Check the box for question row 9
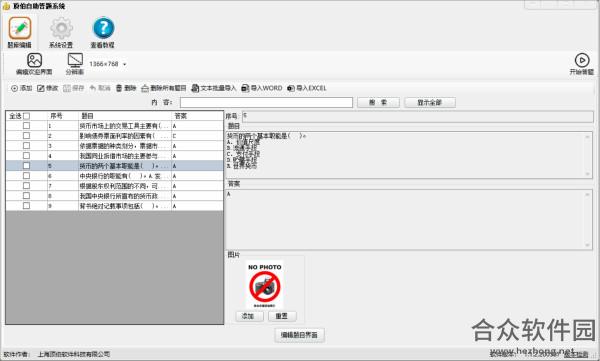Viewport: 600px width, 361px height. coord(26,206)
